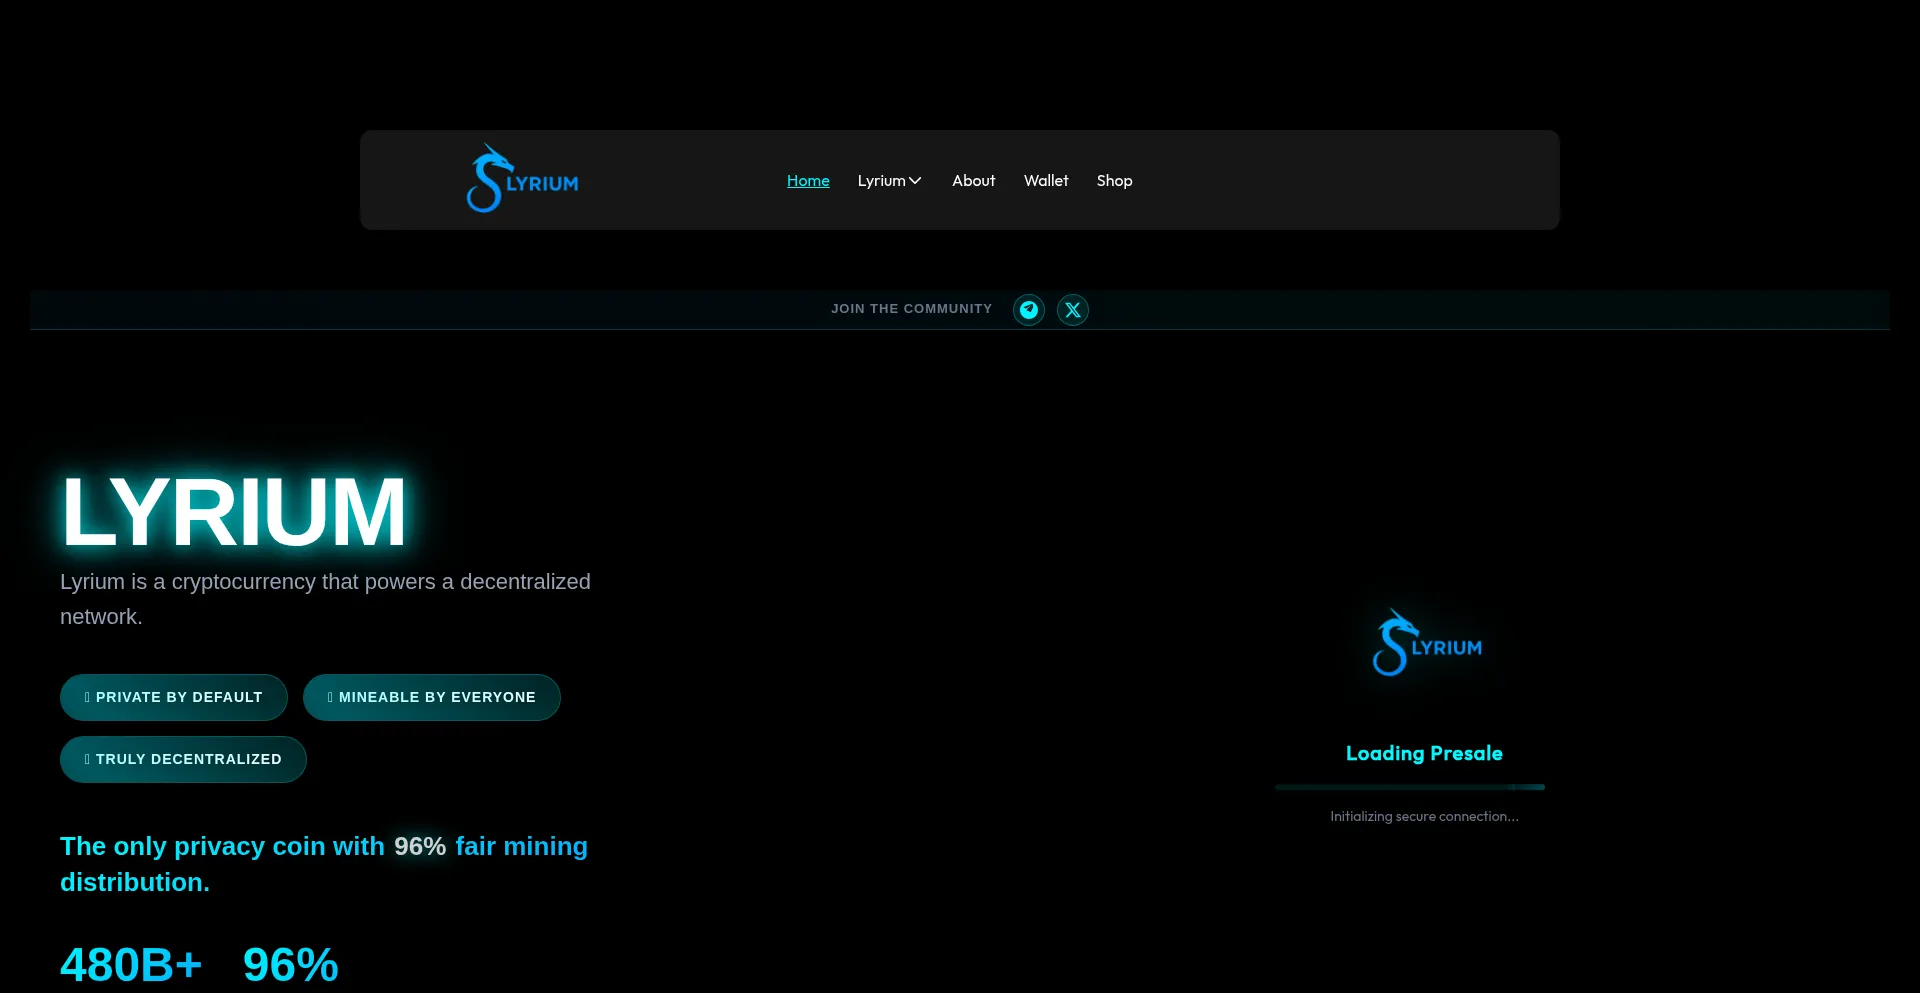Expand the Lyrium menu chevron

pos(915,181)
